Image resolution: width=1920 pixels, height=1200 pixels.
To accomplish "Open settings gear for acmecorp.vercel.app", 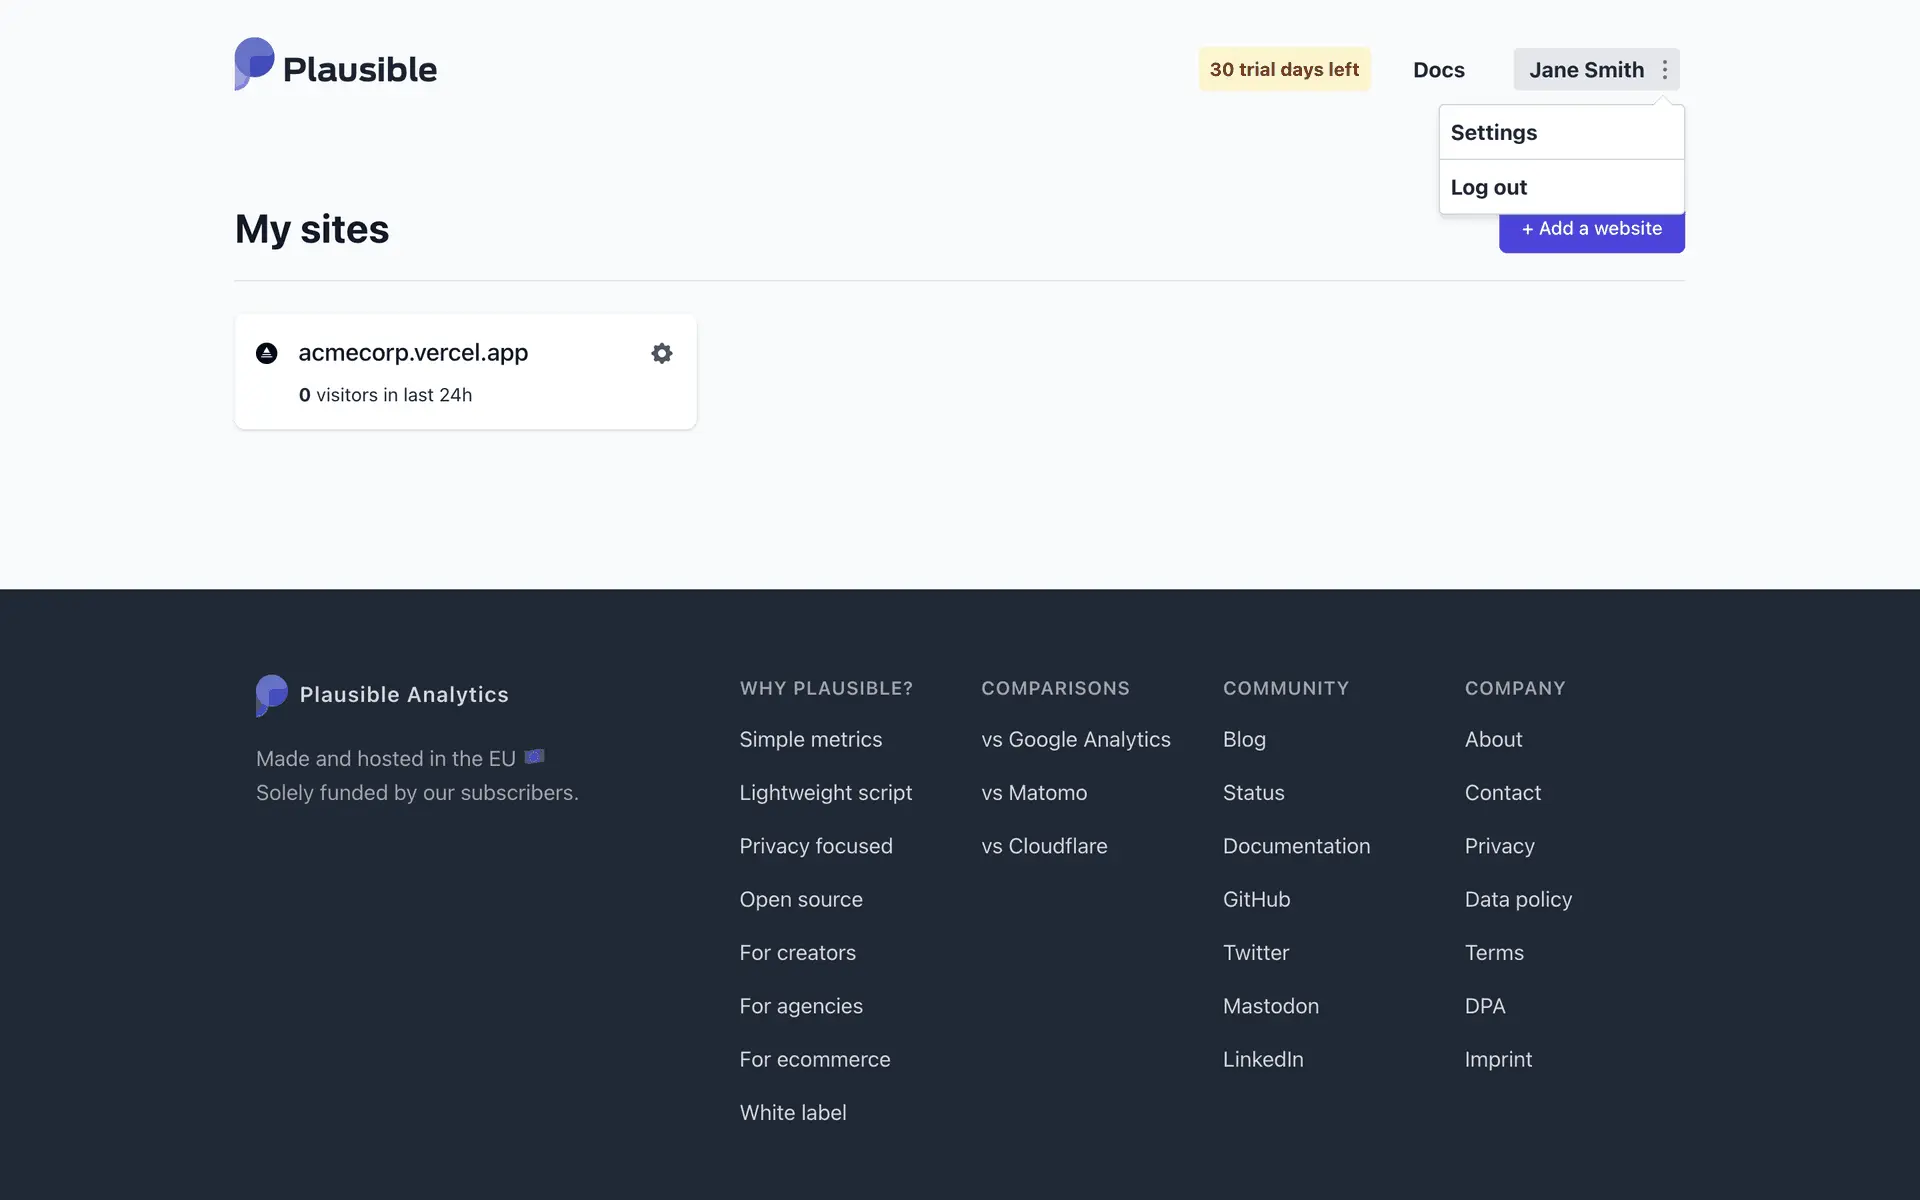I will (661, 353).
